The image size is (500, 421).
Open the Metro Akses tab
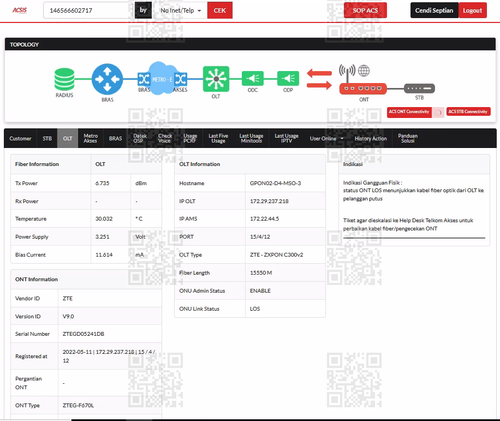coord(90,138)
